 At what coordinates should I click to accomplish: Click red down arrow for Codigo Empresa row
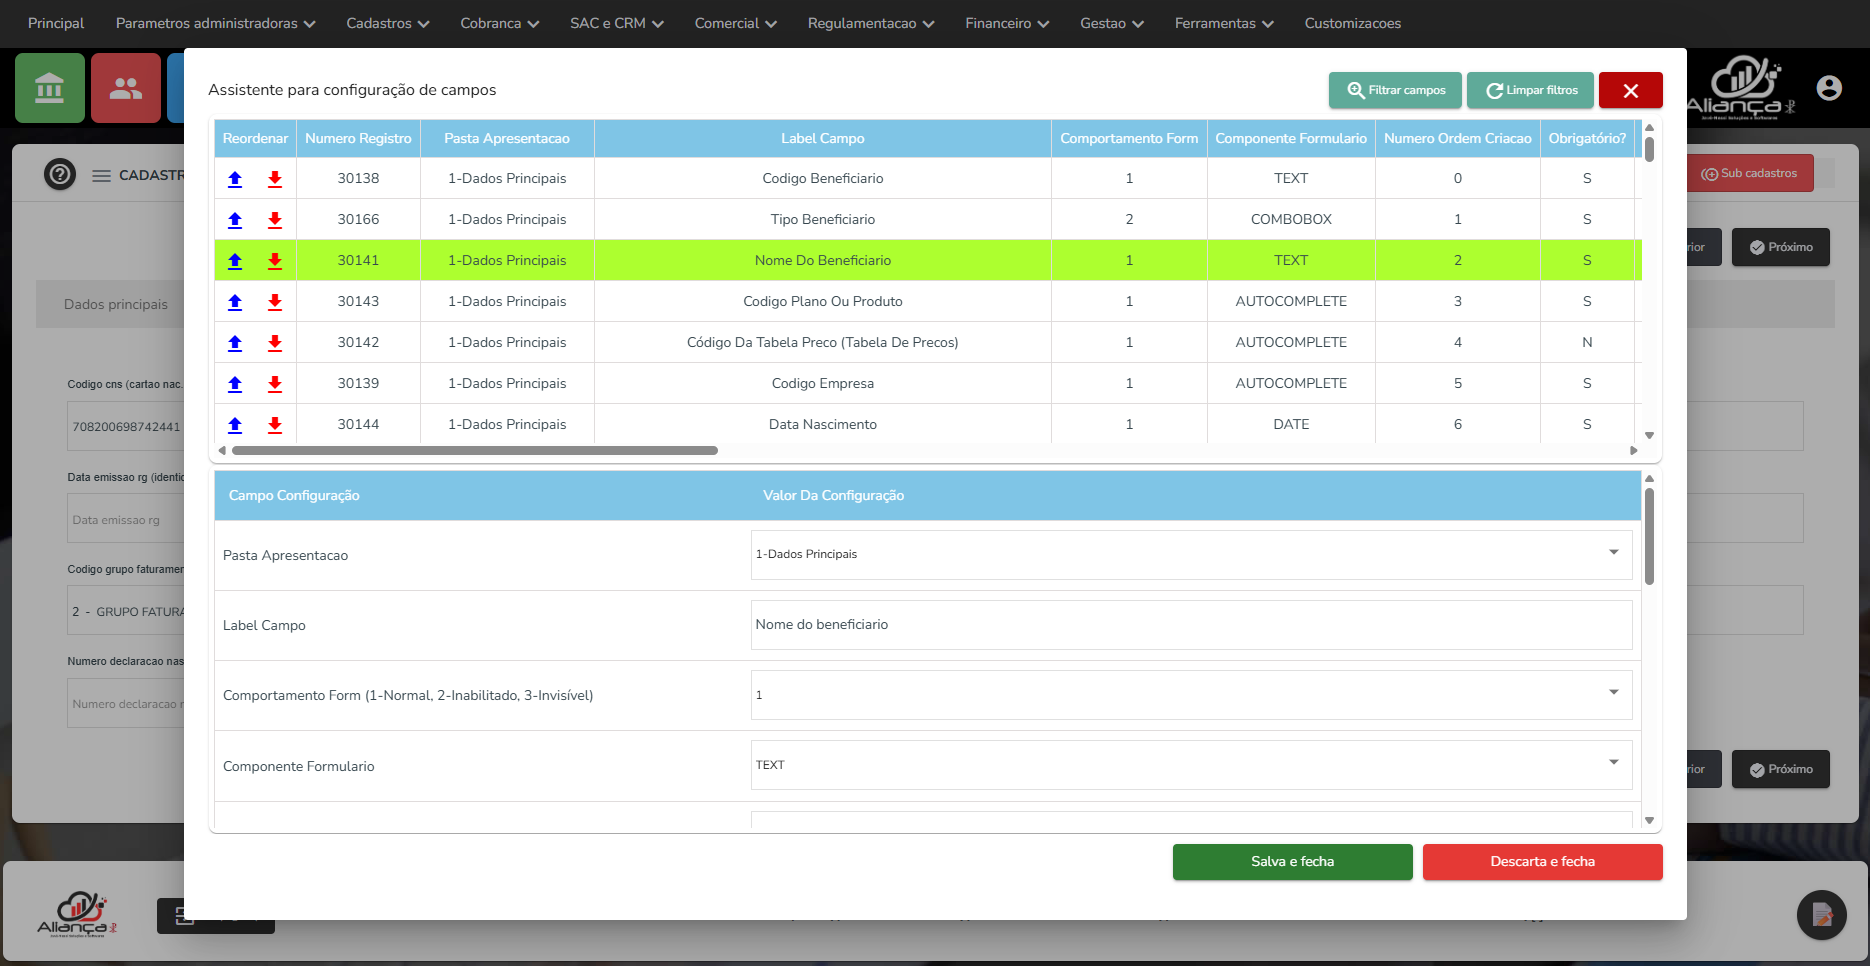(275, 384)
